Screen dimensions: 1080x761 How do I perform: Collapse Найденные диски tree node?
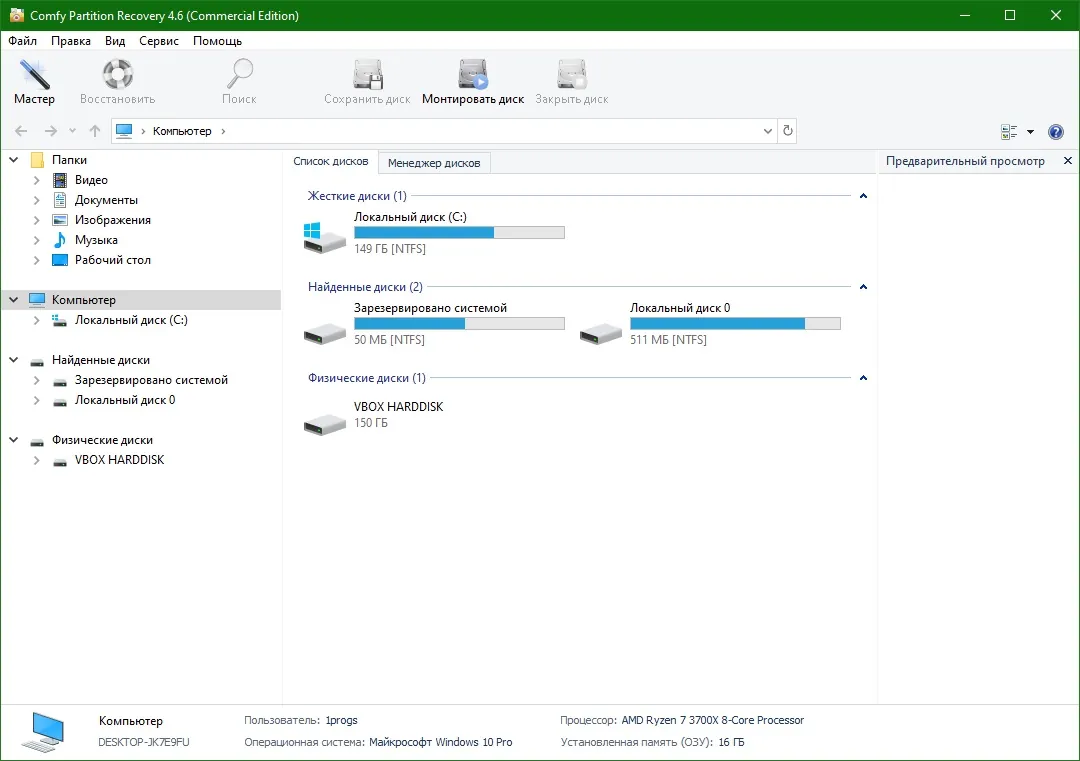pos(14,359)
